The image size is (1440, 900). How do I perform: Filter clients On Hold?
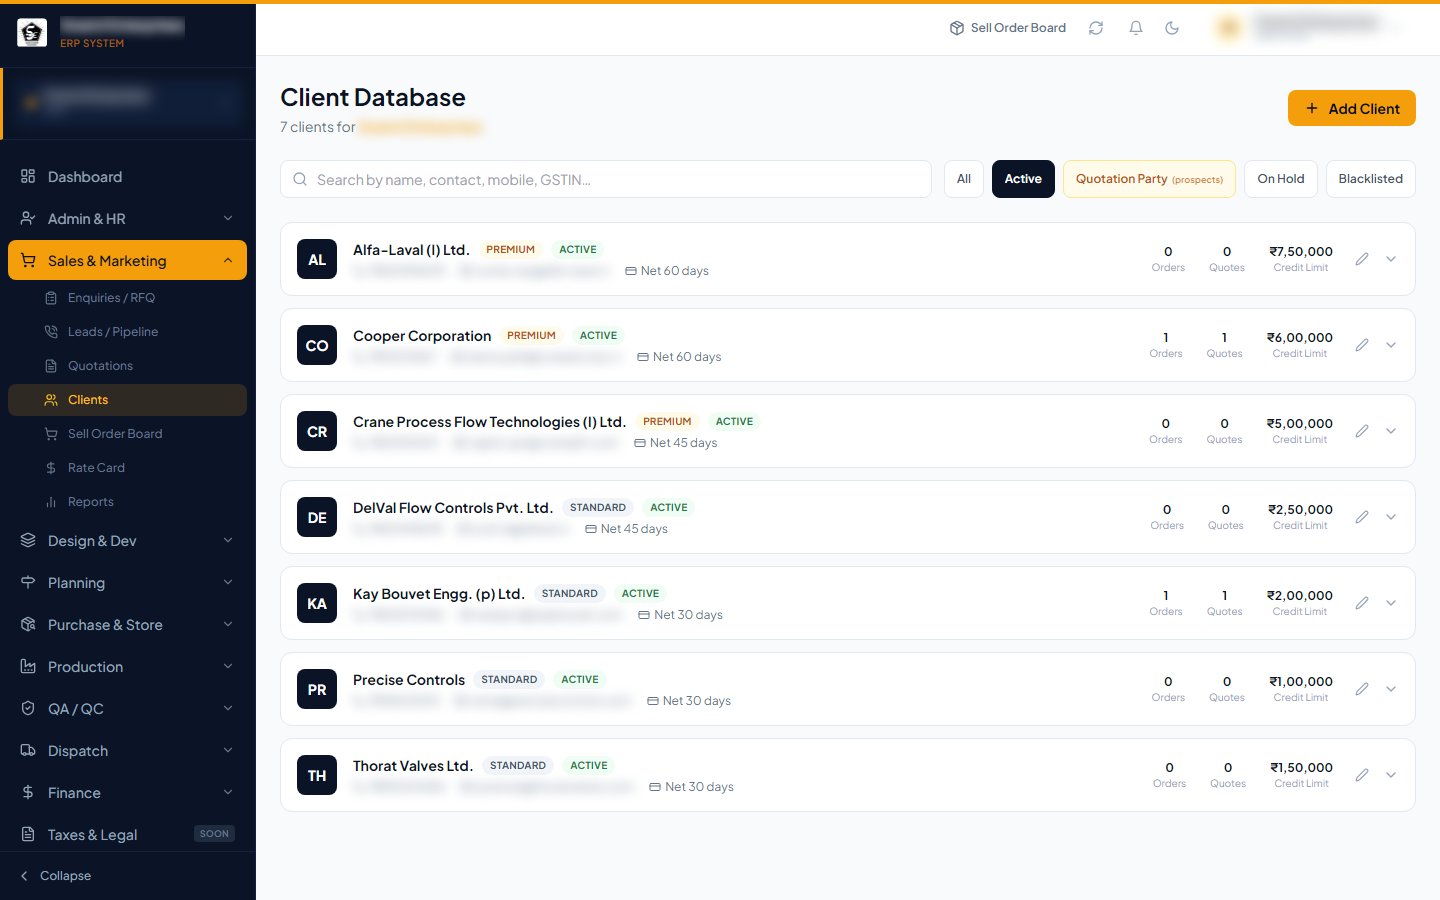tap(1281, 179)
